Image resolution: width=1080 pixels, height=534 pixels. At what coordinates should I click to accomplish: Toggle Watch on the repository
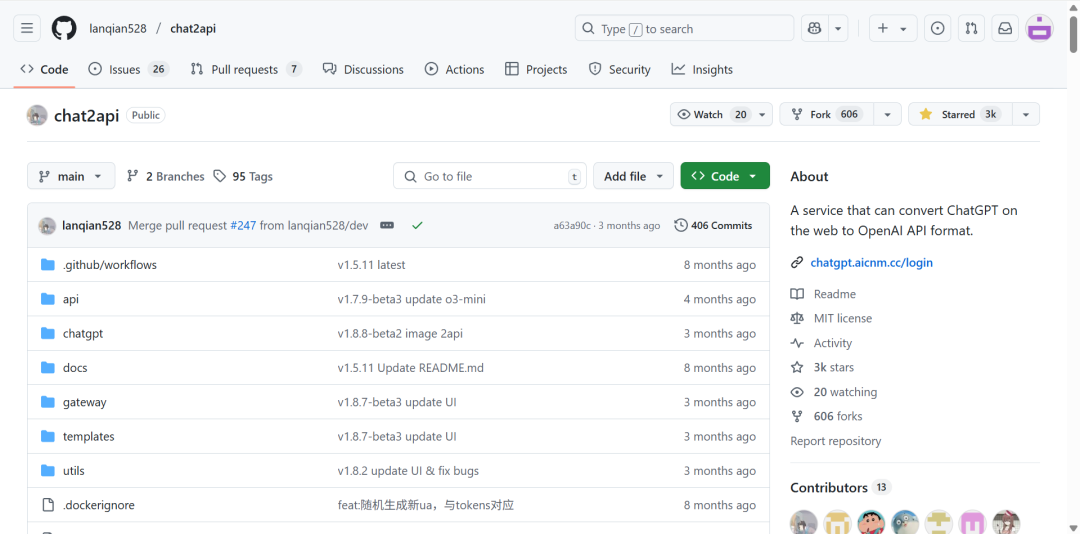709,115
